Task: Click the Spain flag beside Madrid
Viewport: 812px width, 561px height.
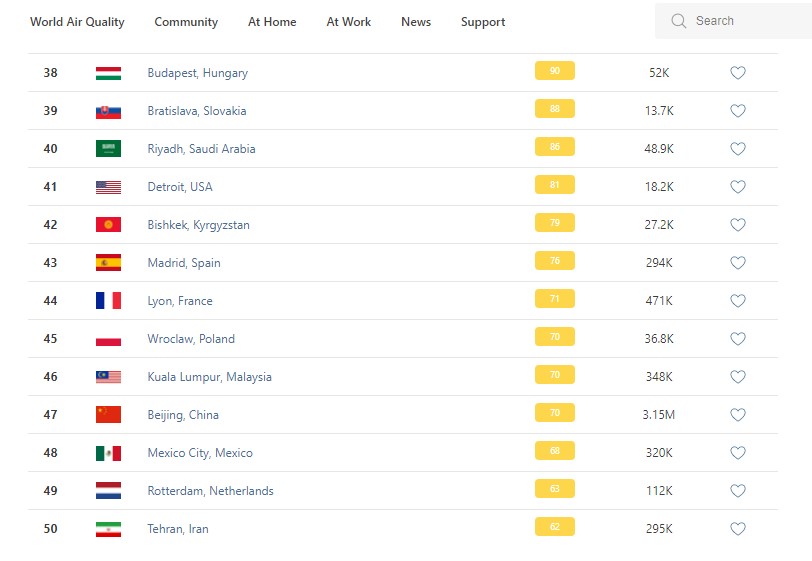Action: [x=108, y=263]
